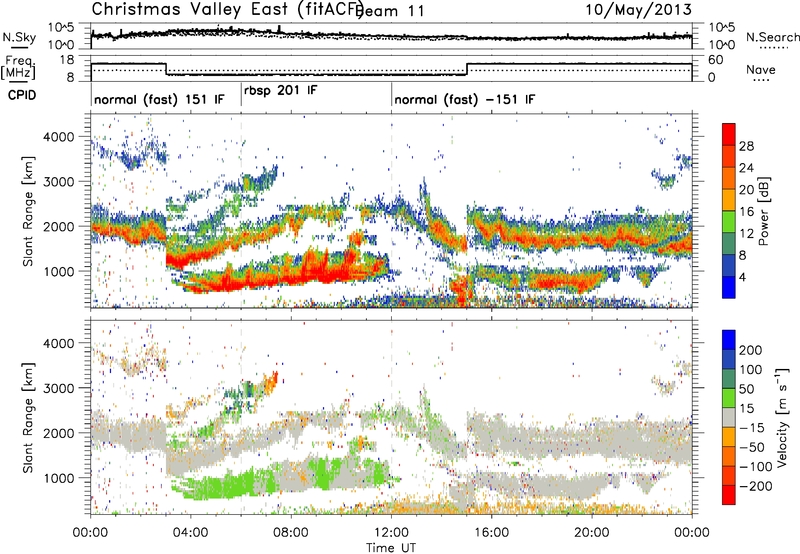Click the '16' tick on Power color bar
Image resolution: width=800 pixels, height=554 pixels.
coord(746,211)
